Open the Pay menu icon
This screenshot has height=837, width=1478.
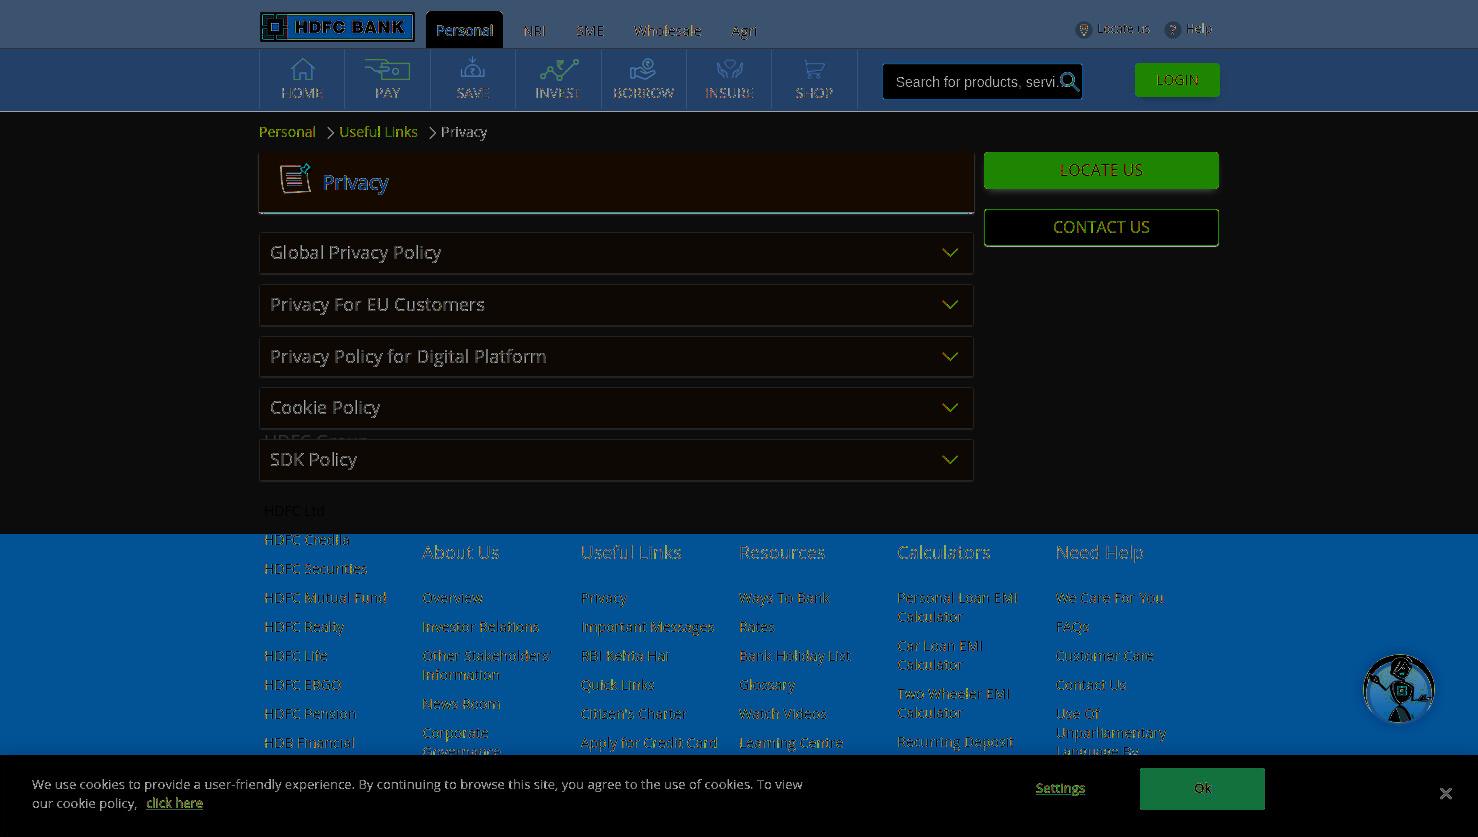[x=387, y=70]
